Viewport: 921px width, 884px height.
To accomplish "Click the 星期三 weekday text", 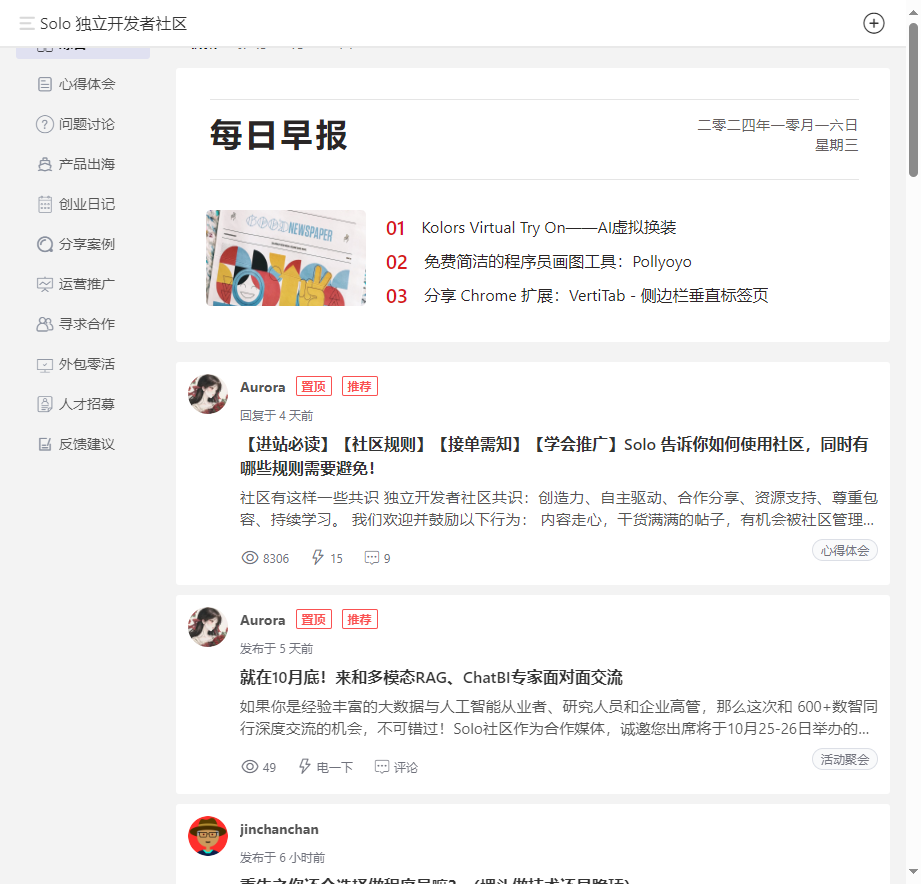I will tap(836, 145).
